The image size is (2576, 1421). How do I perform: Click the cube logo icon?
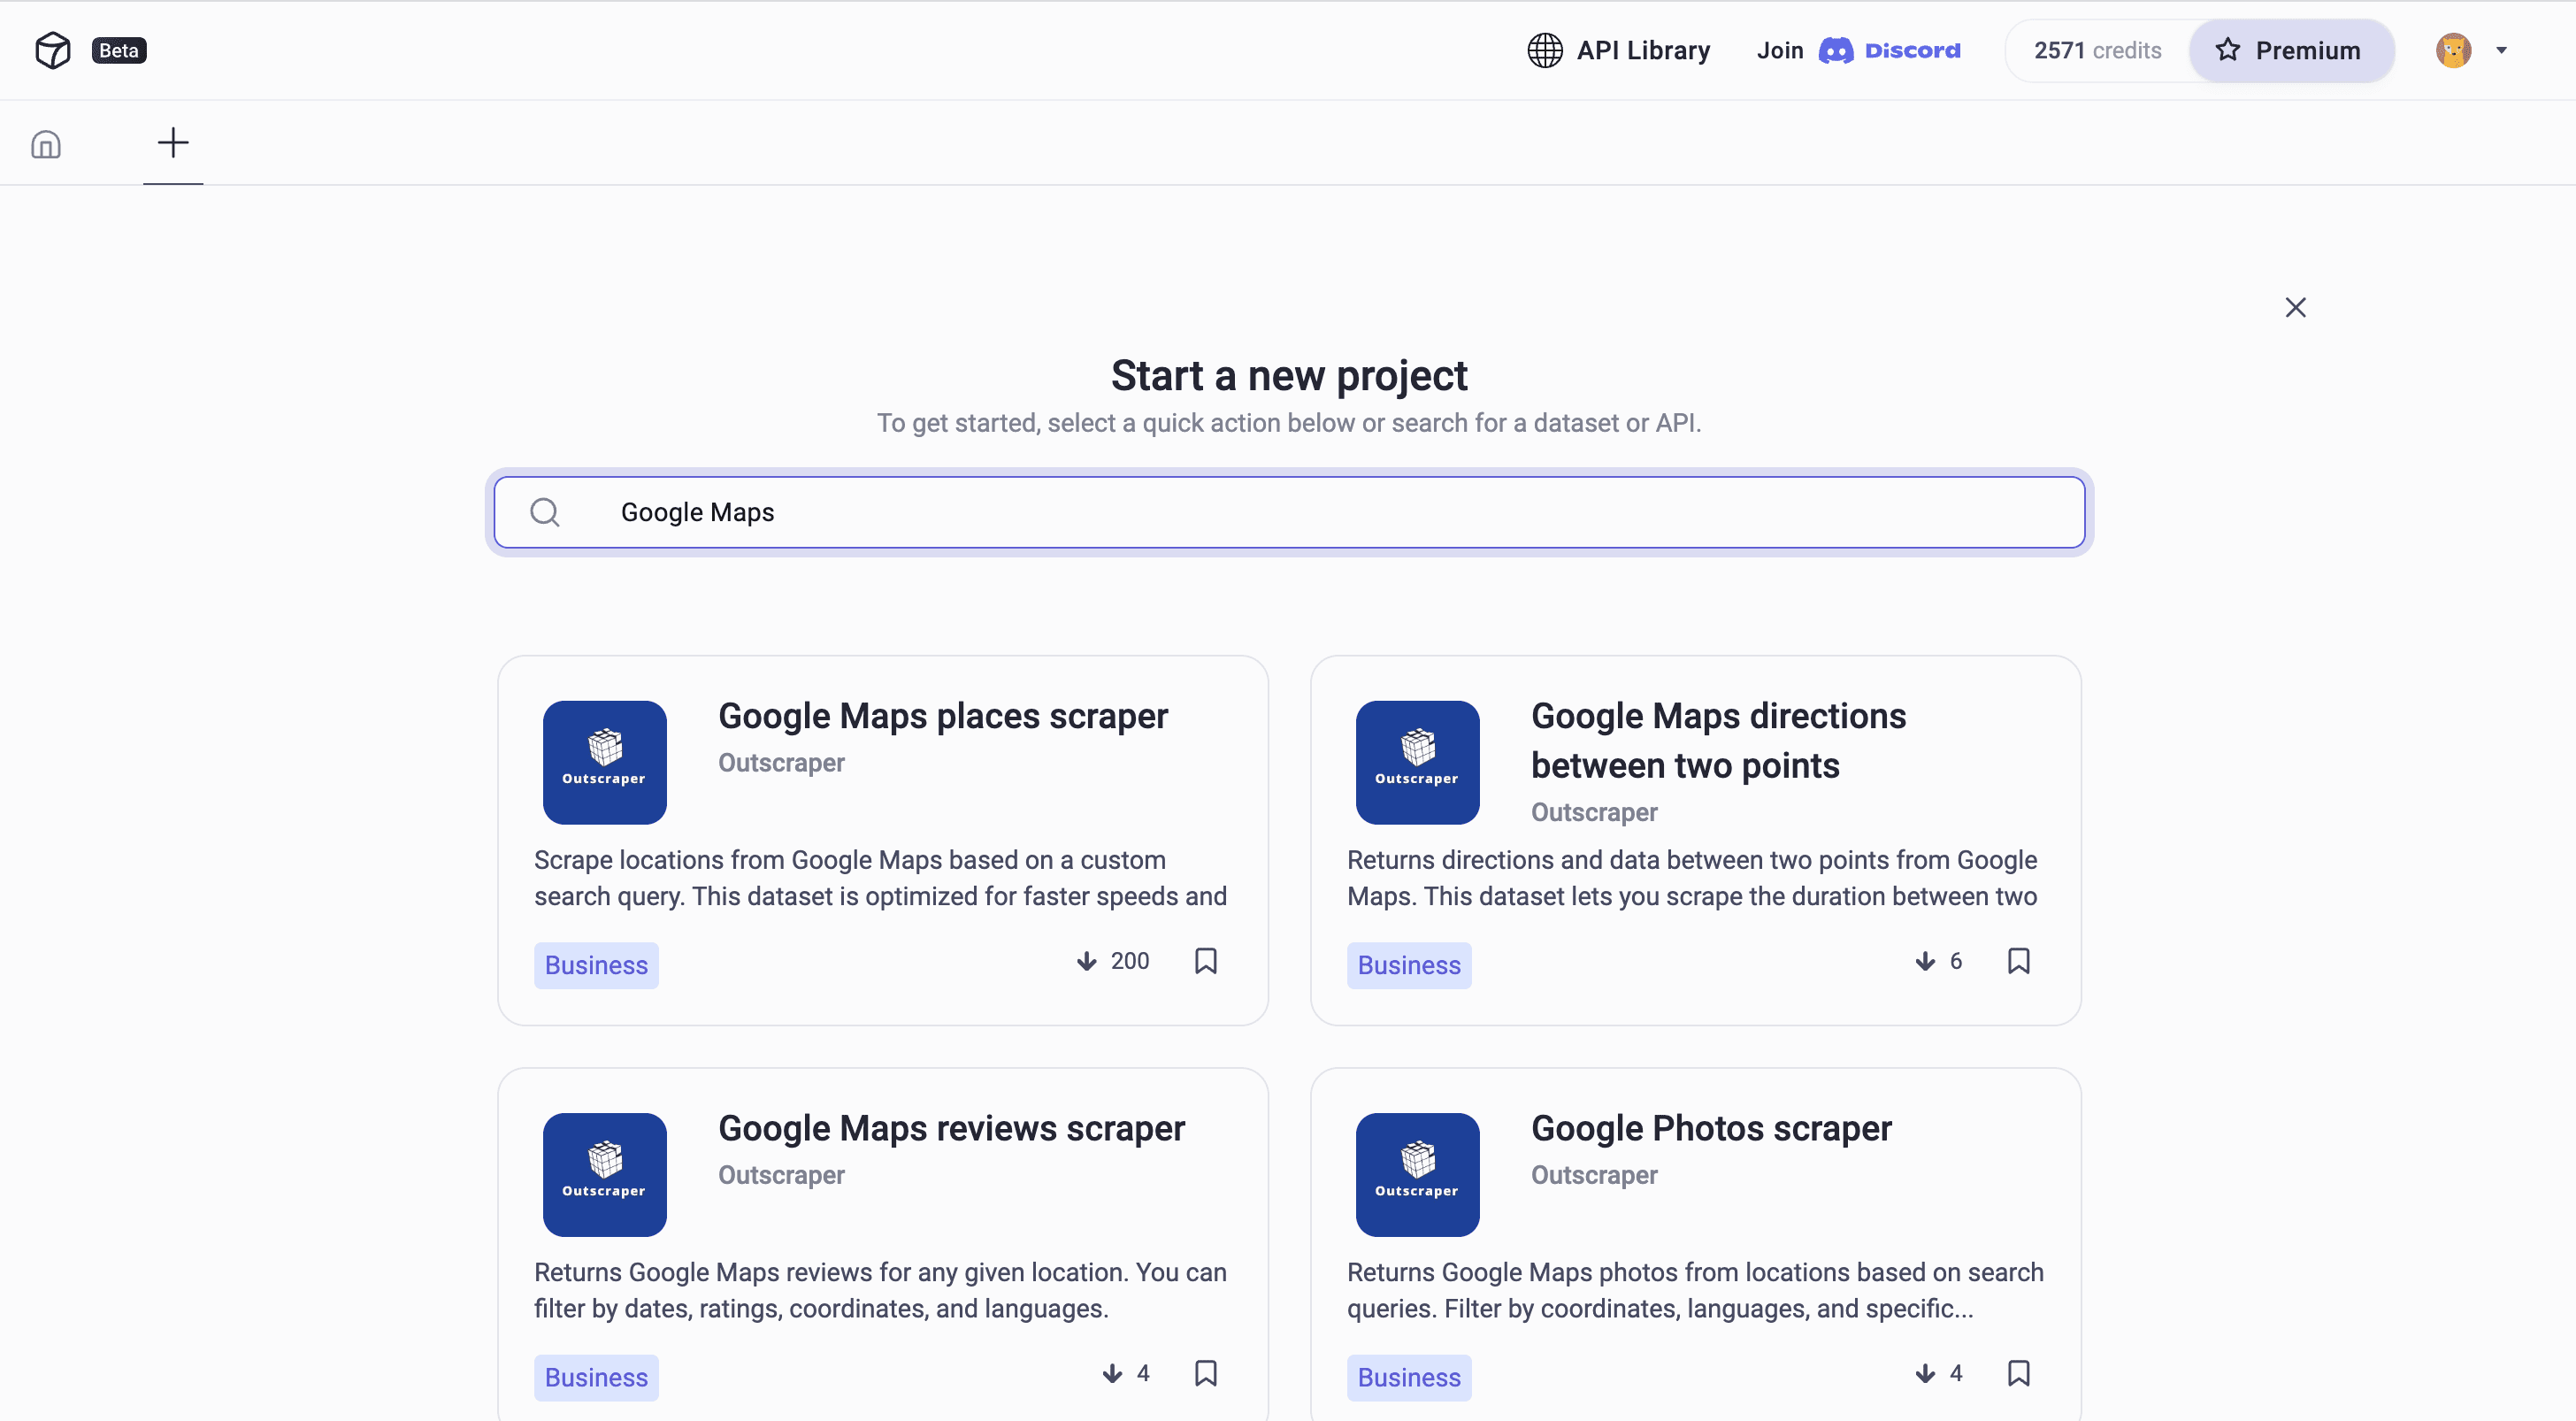pyautogui.click(x=52, y=50)
